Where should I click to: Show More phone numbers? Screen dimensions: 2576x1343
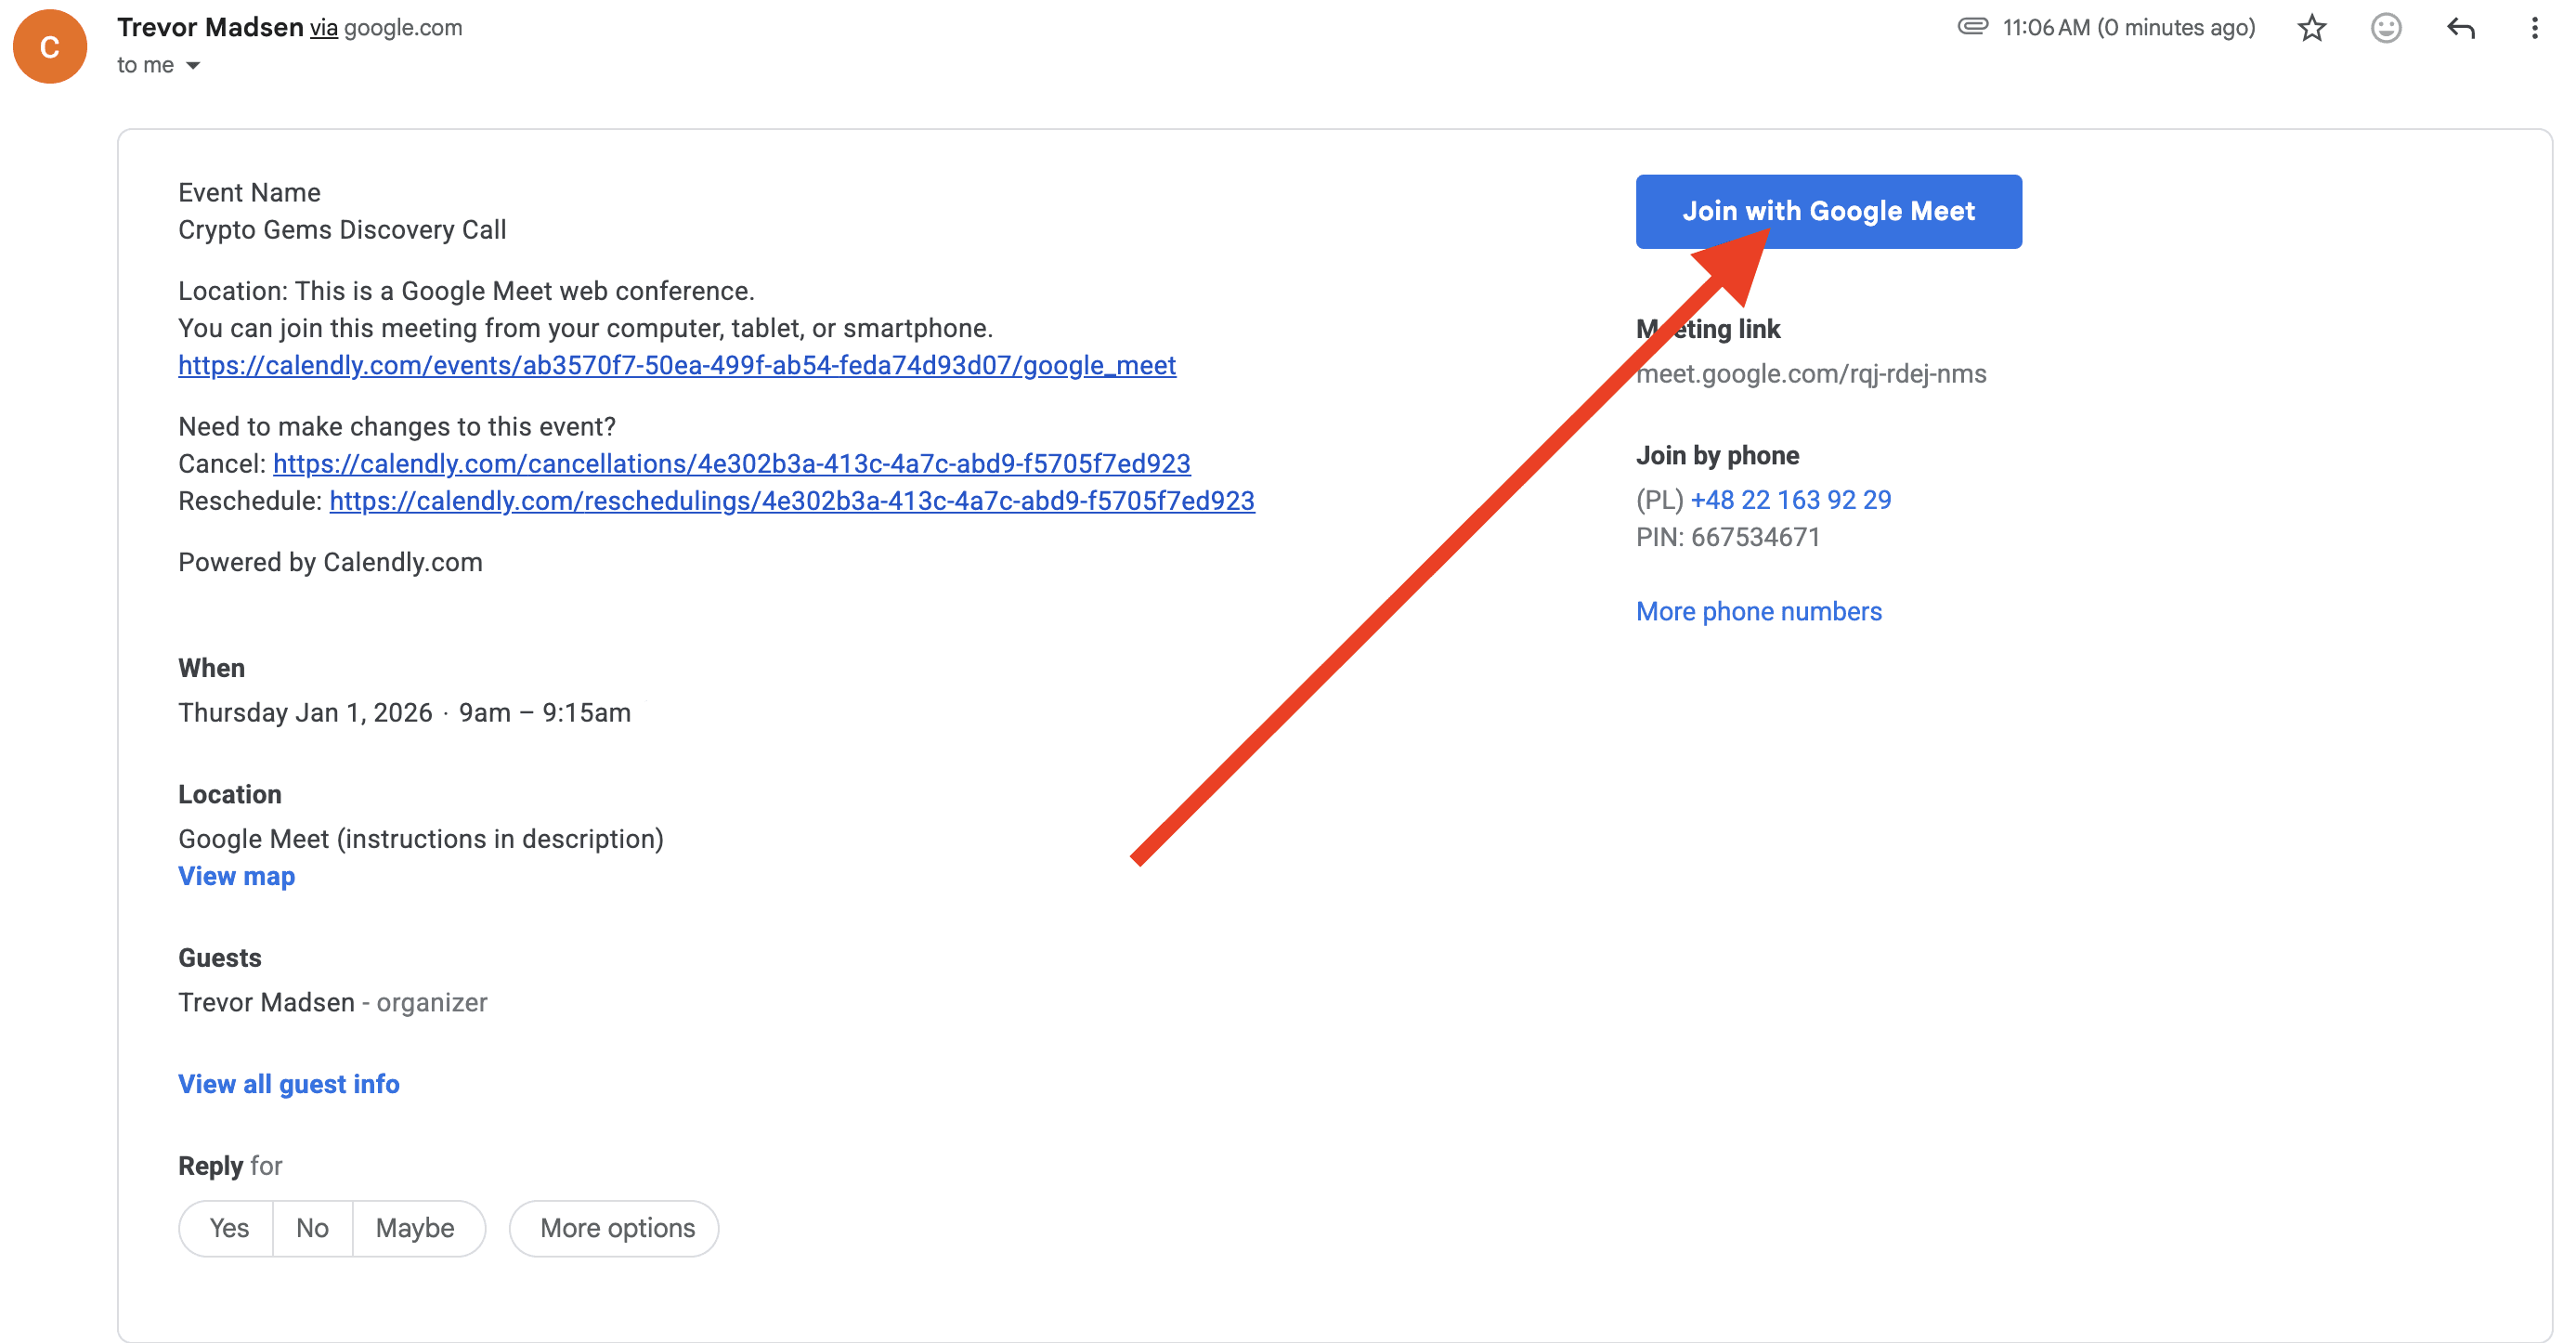tap(1758, 611)
